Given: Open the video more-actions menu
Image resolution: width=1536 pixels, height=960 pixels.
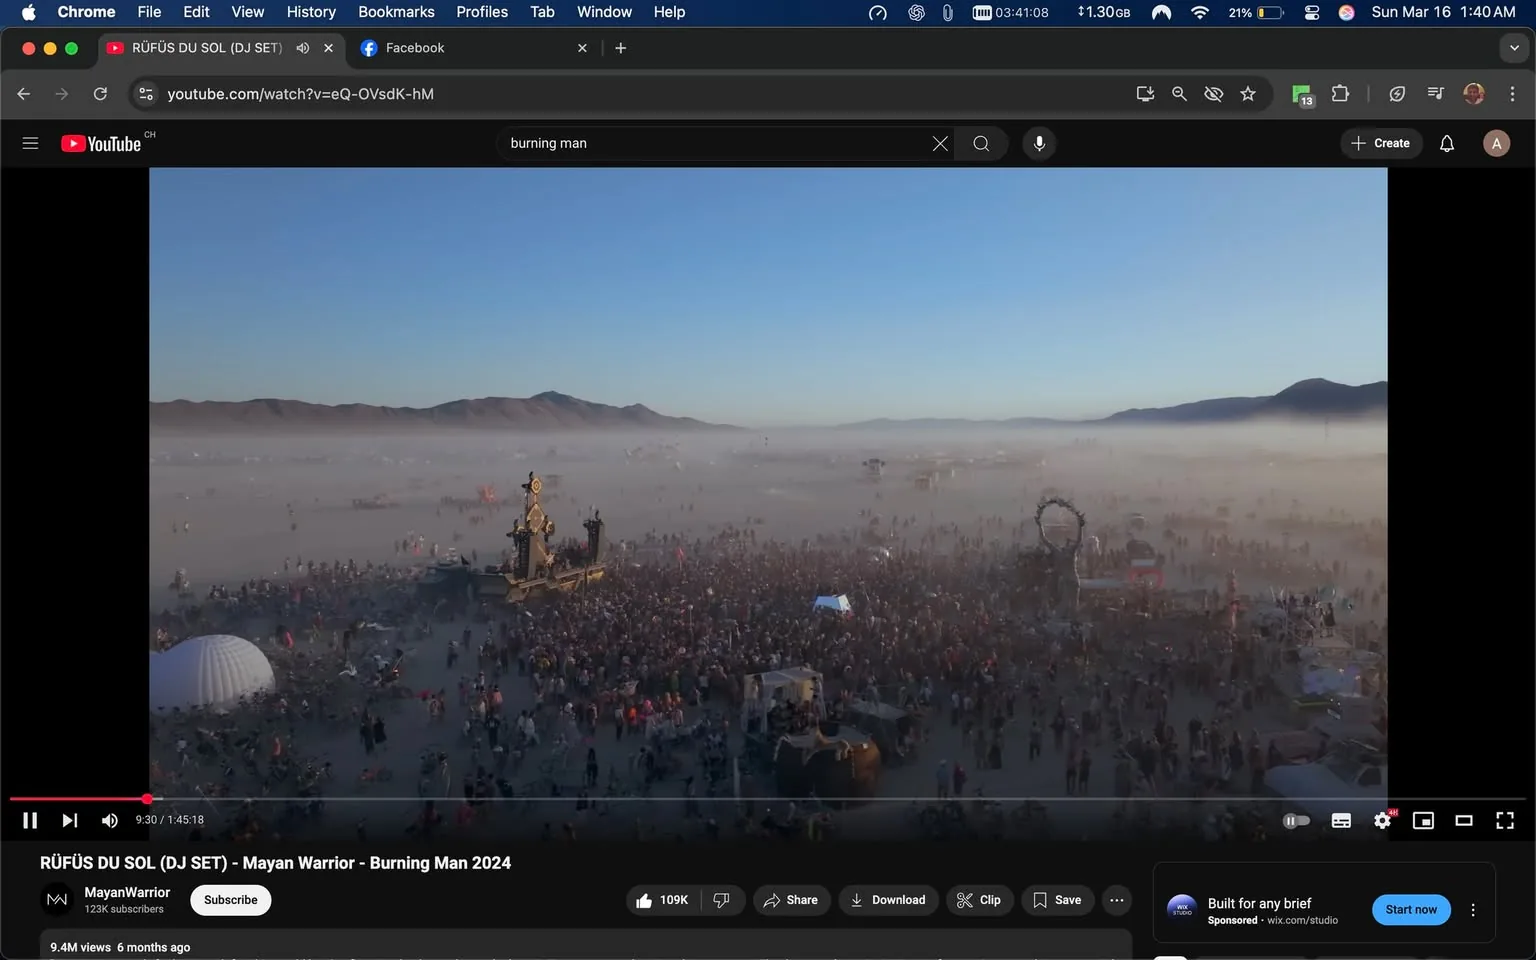Looking at the screenshot, I should (x=1116, y=900).
